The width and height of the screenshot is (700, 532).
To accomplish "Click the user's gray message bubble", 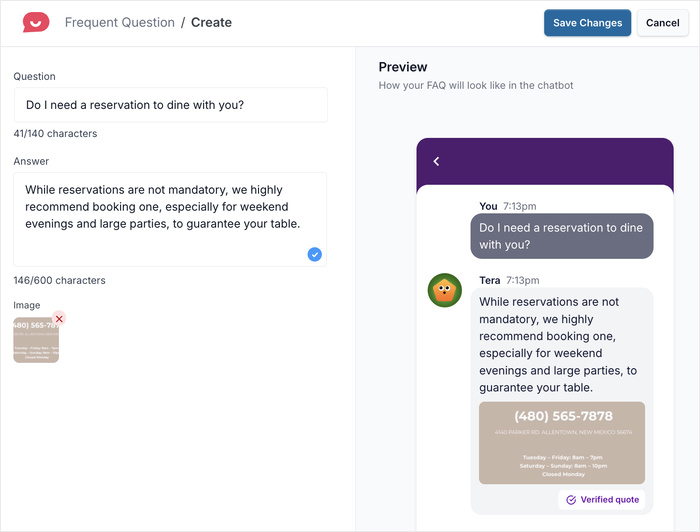I will point(561,236).
